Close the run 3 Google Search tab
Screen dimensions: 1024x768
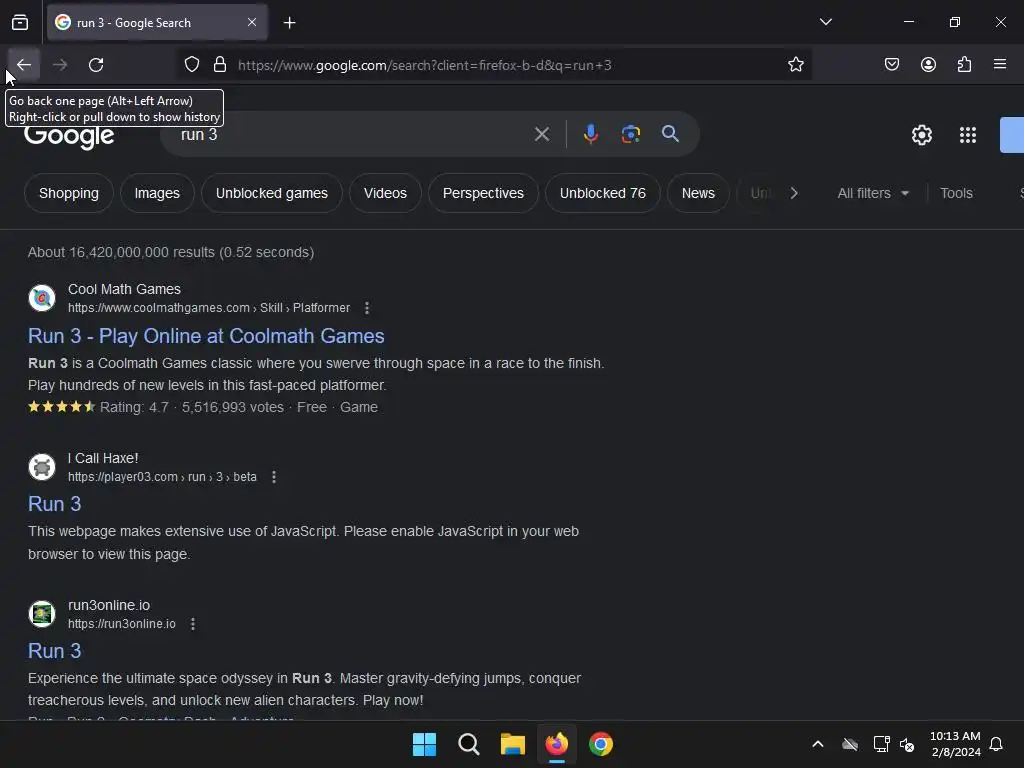(252, 22)
